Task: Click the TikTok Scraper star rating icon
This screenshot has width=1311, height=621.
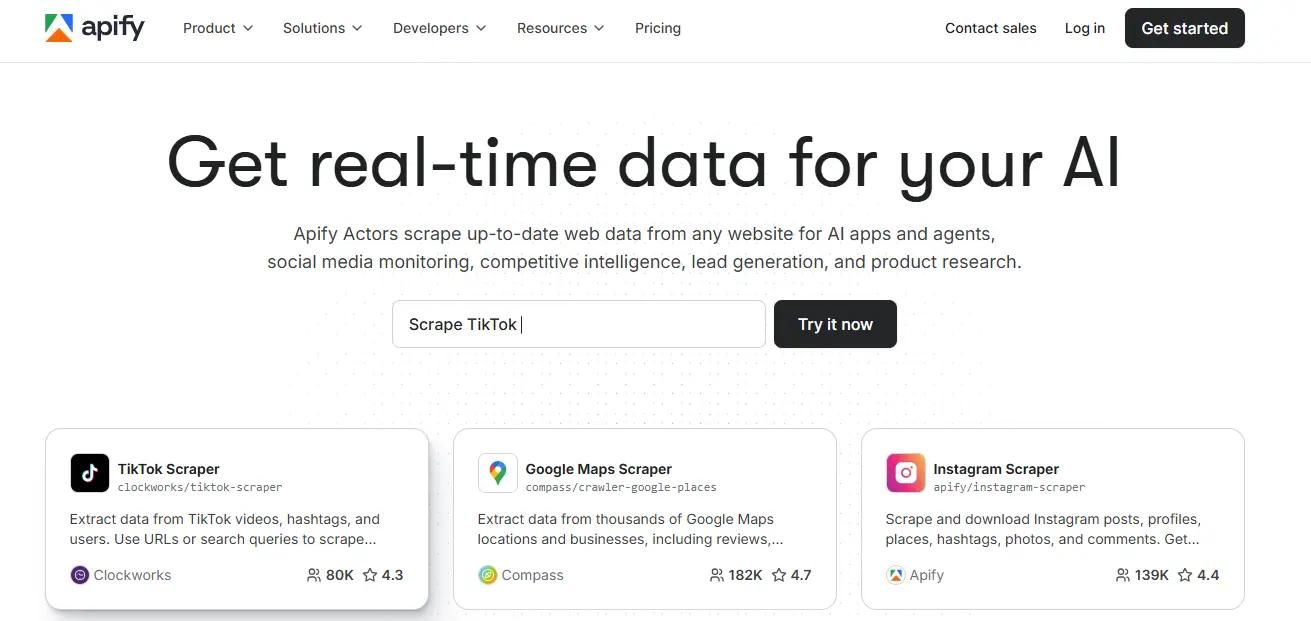Action: click(370, 575)
